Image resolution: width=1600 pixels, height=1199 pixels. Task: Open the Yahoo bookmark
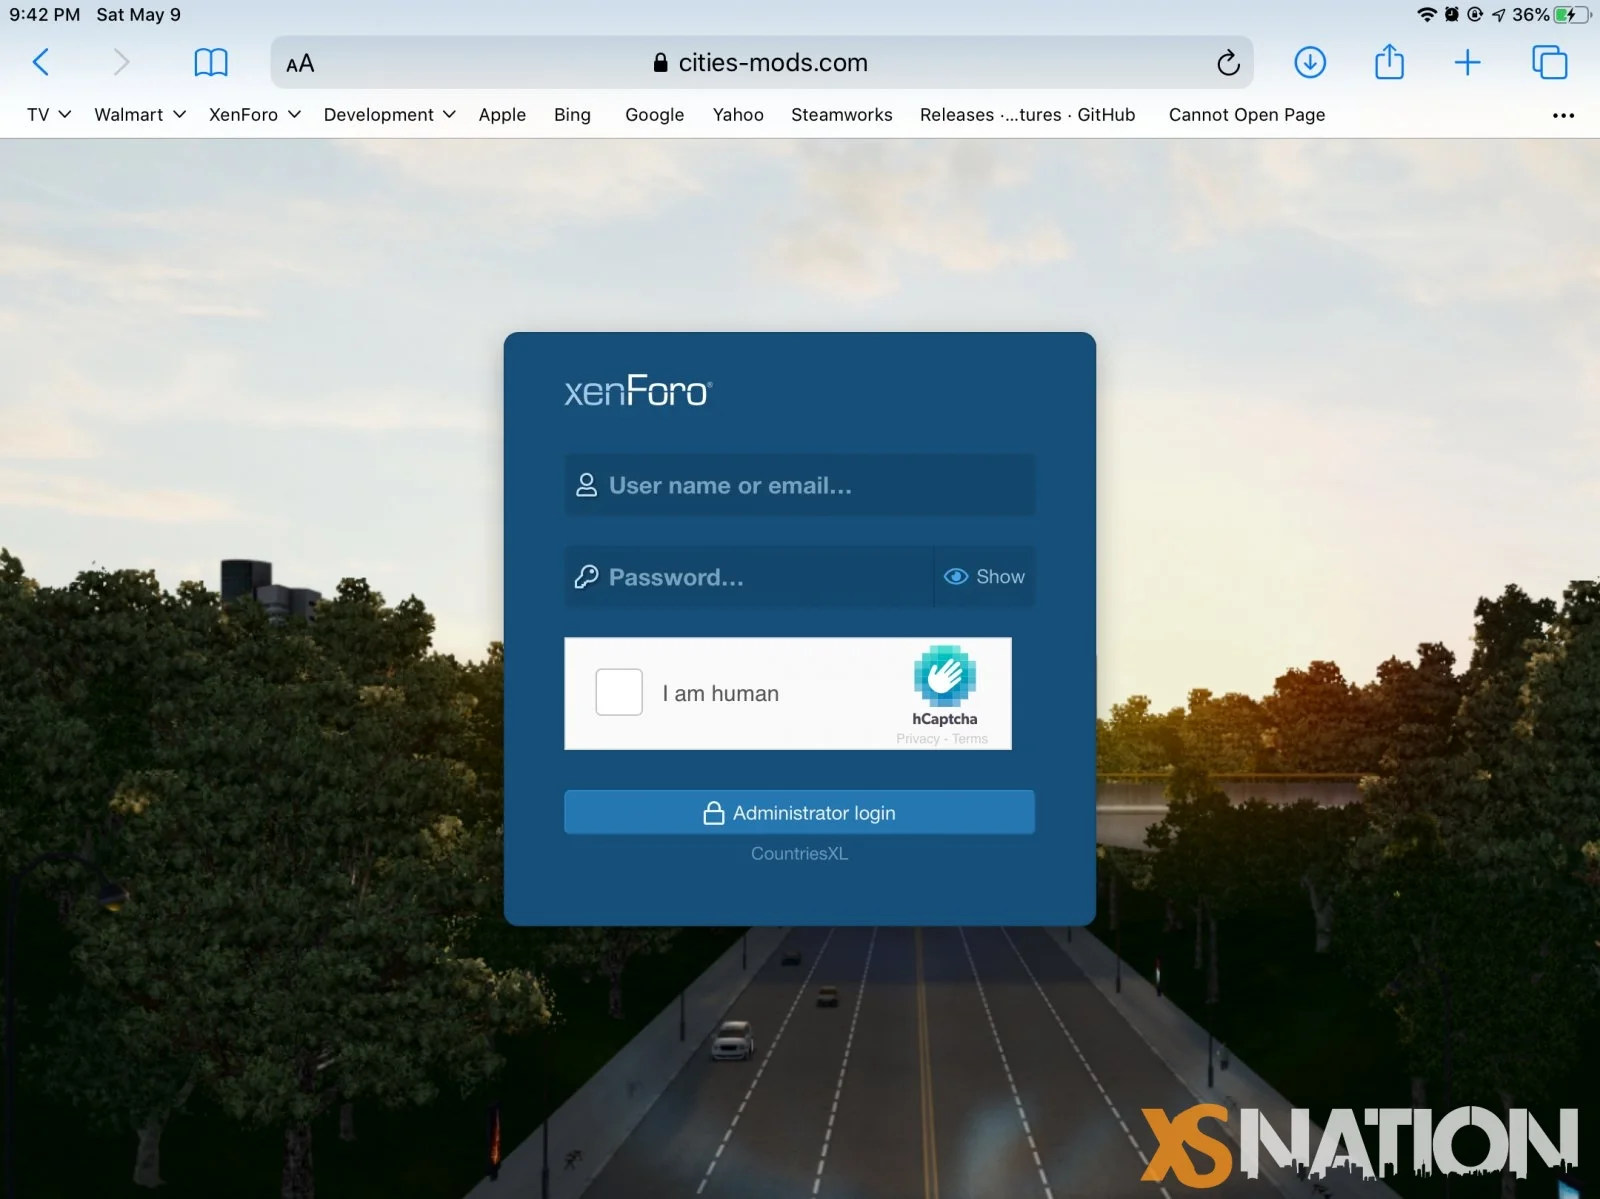(738, 115)
